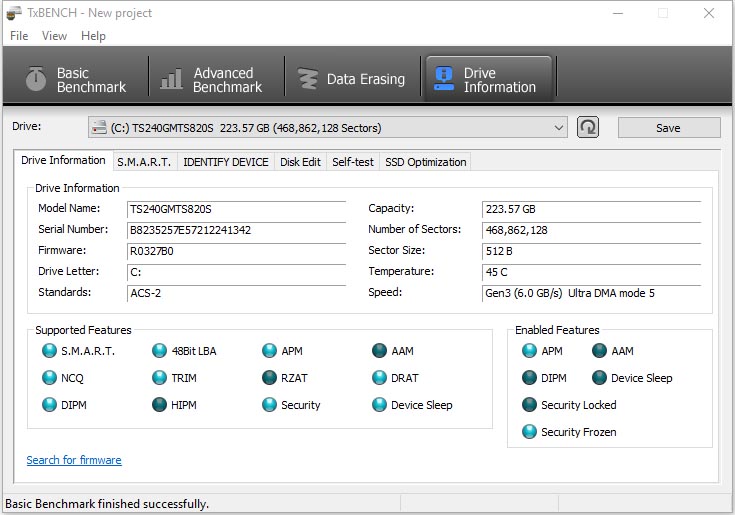Click the Standards field ACS-2
This screenshot has width=735, height=515.
pos(237,293)
